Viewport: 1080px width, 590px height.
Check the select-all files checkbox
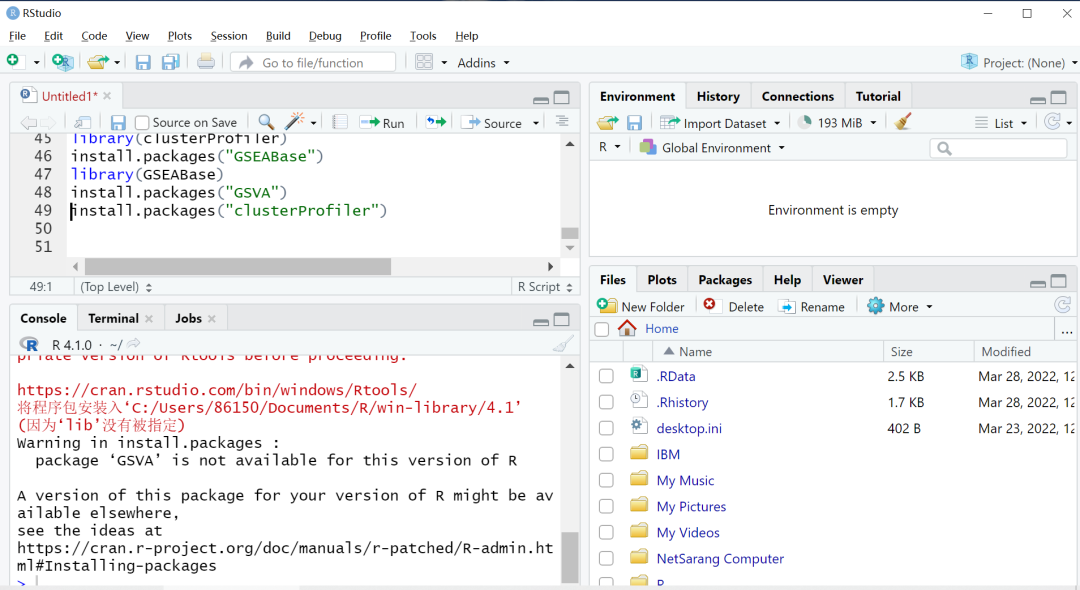tap(602, 329)
